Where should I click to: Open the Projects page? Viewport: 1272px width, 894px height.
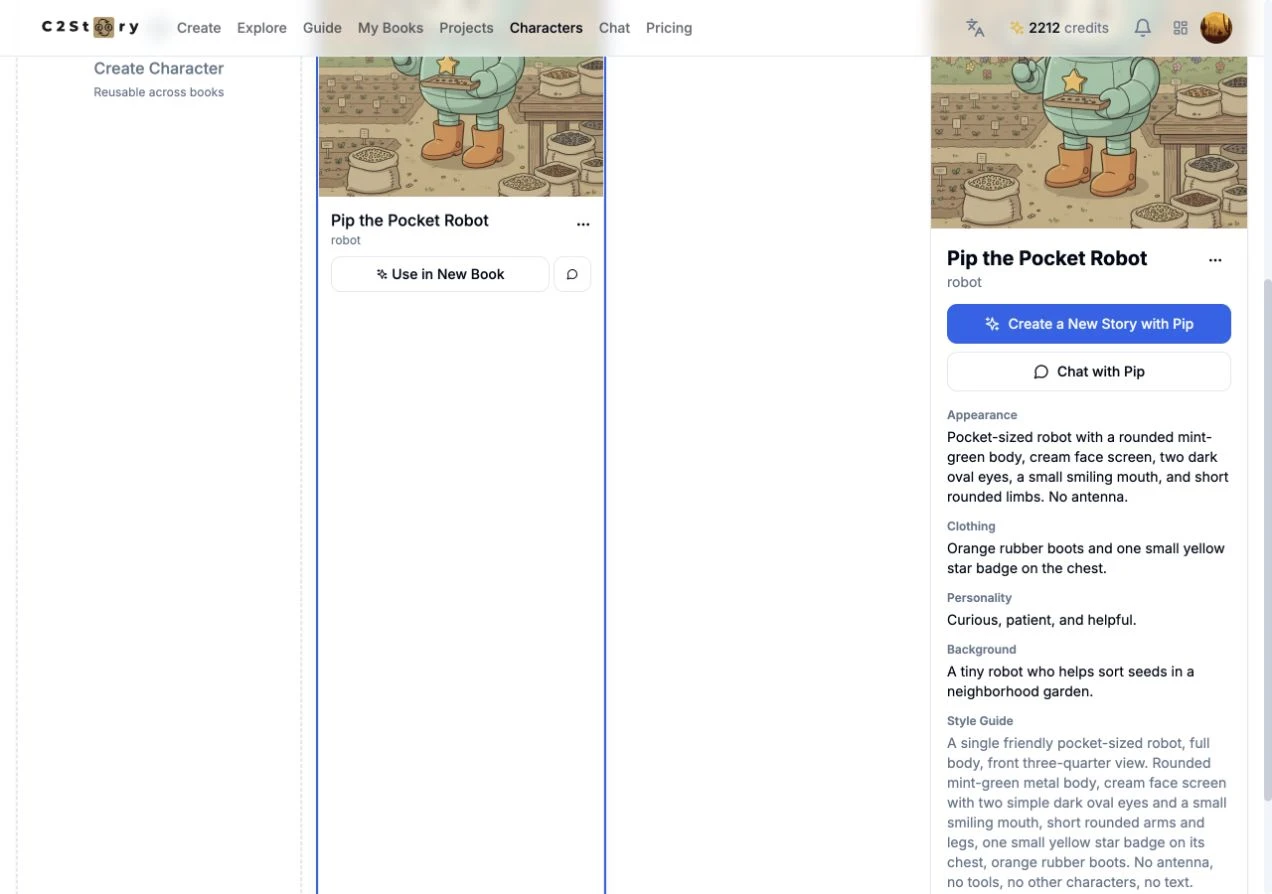[466, 28]
